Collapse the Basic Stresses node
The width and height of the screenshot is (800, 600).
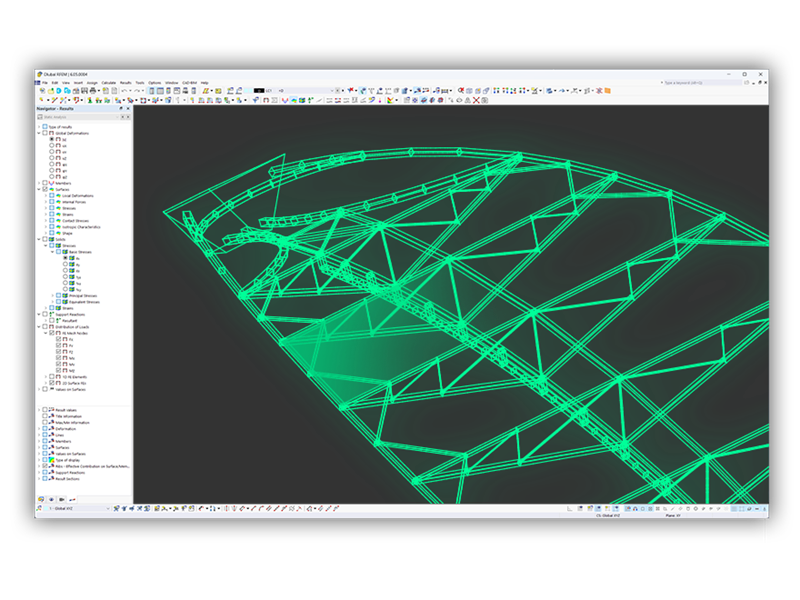point(52,252)
